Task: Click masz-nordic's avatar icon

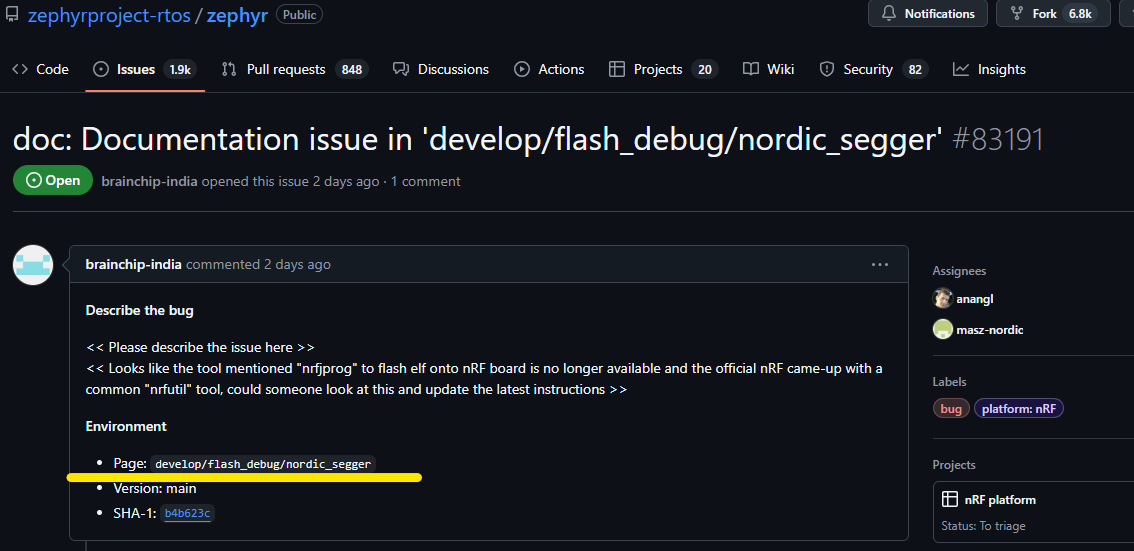Action: (942, 329)
